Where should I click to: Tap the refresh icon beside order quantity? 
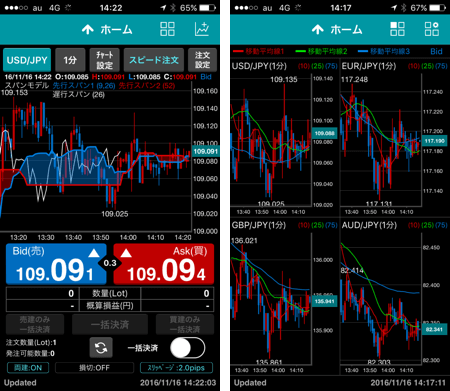[101, 348]
